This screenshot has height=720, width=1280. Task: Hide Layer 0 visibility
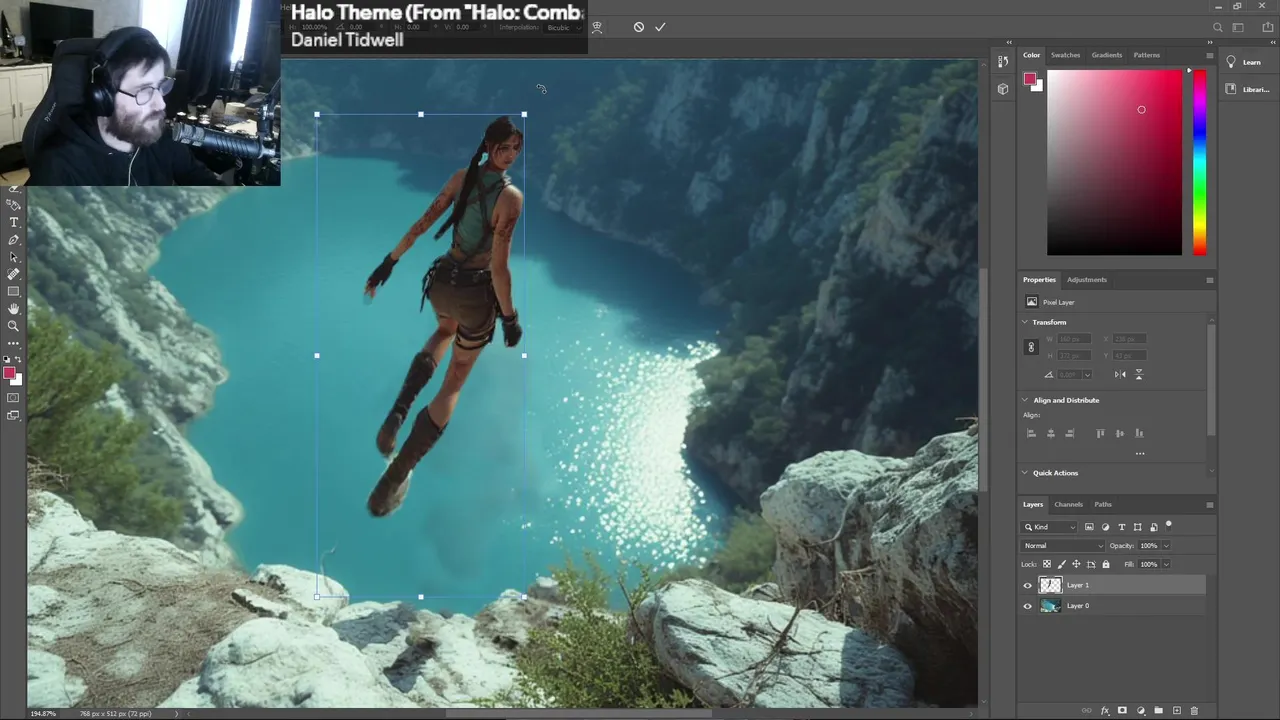1027,606
